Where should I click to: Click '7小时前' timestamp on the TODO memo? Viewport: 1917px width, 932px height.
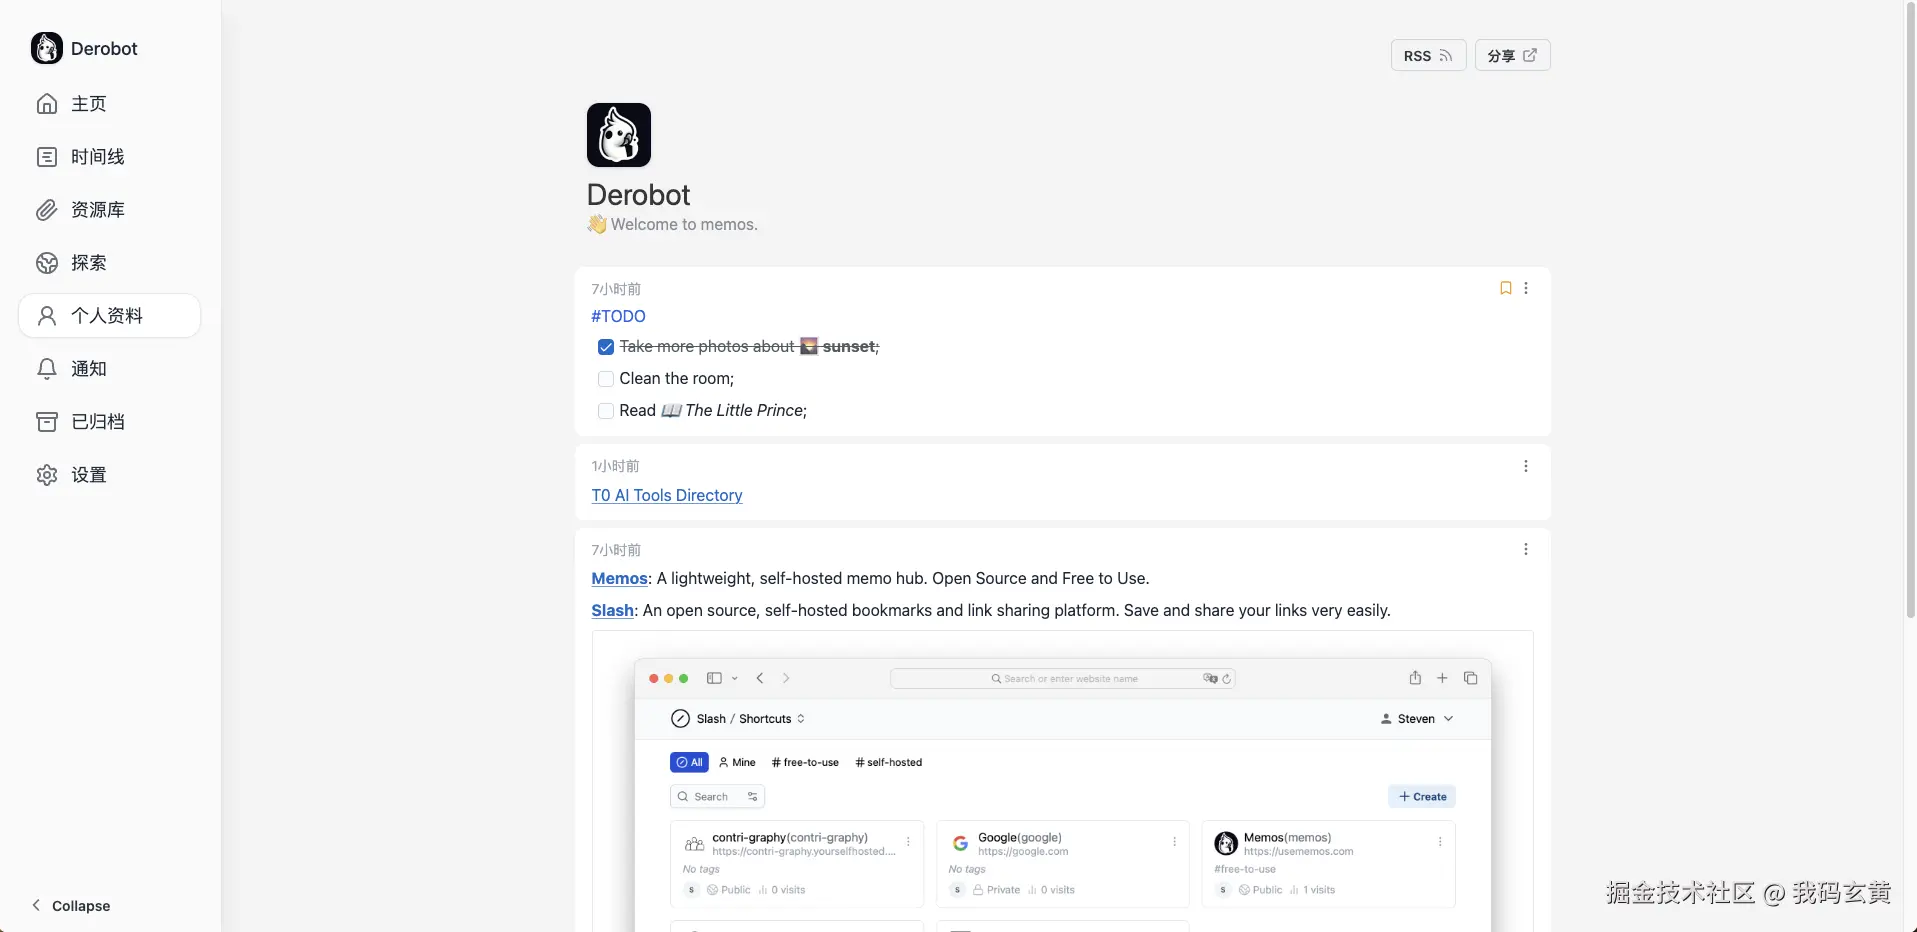tap(616, 289)
